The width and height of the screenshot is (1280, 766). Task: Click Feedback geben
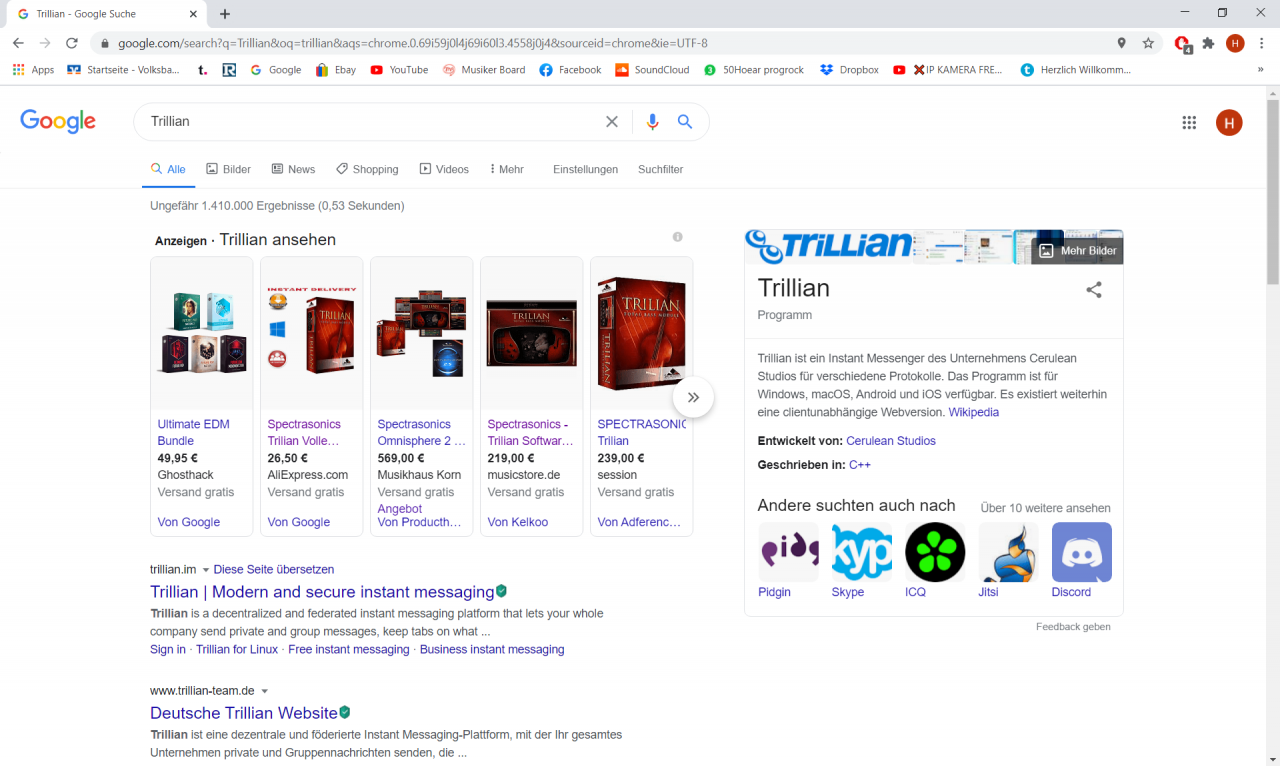[x=1073, y=627]
